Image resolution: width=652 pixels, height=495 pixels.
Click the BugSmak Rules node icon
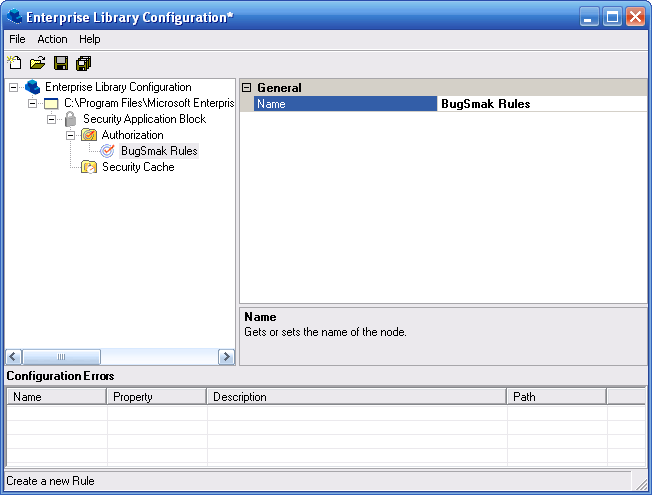pos(108,151)
